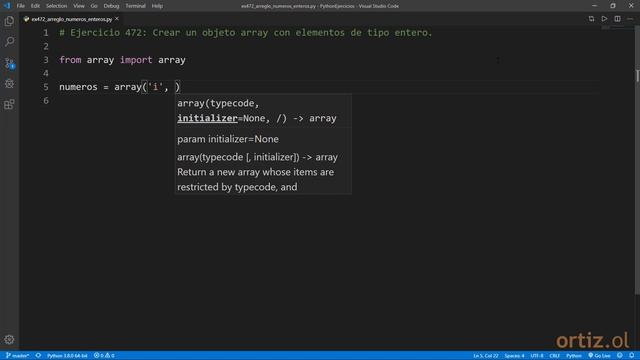
Task: Start Go Live server
Action: (x=599, y=356)
